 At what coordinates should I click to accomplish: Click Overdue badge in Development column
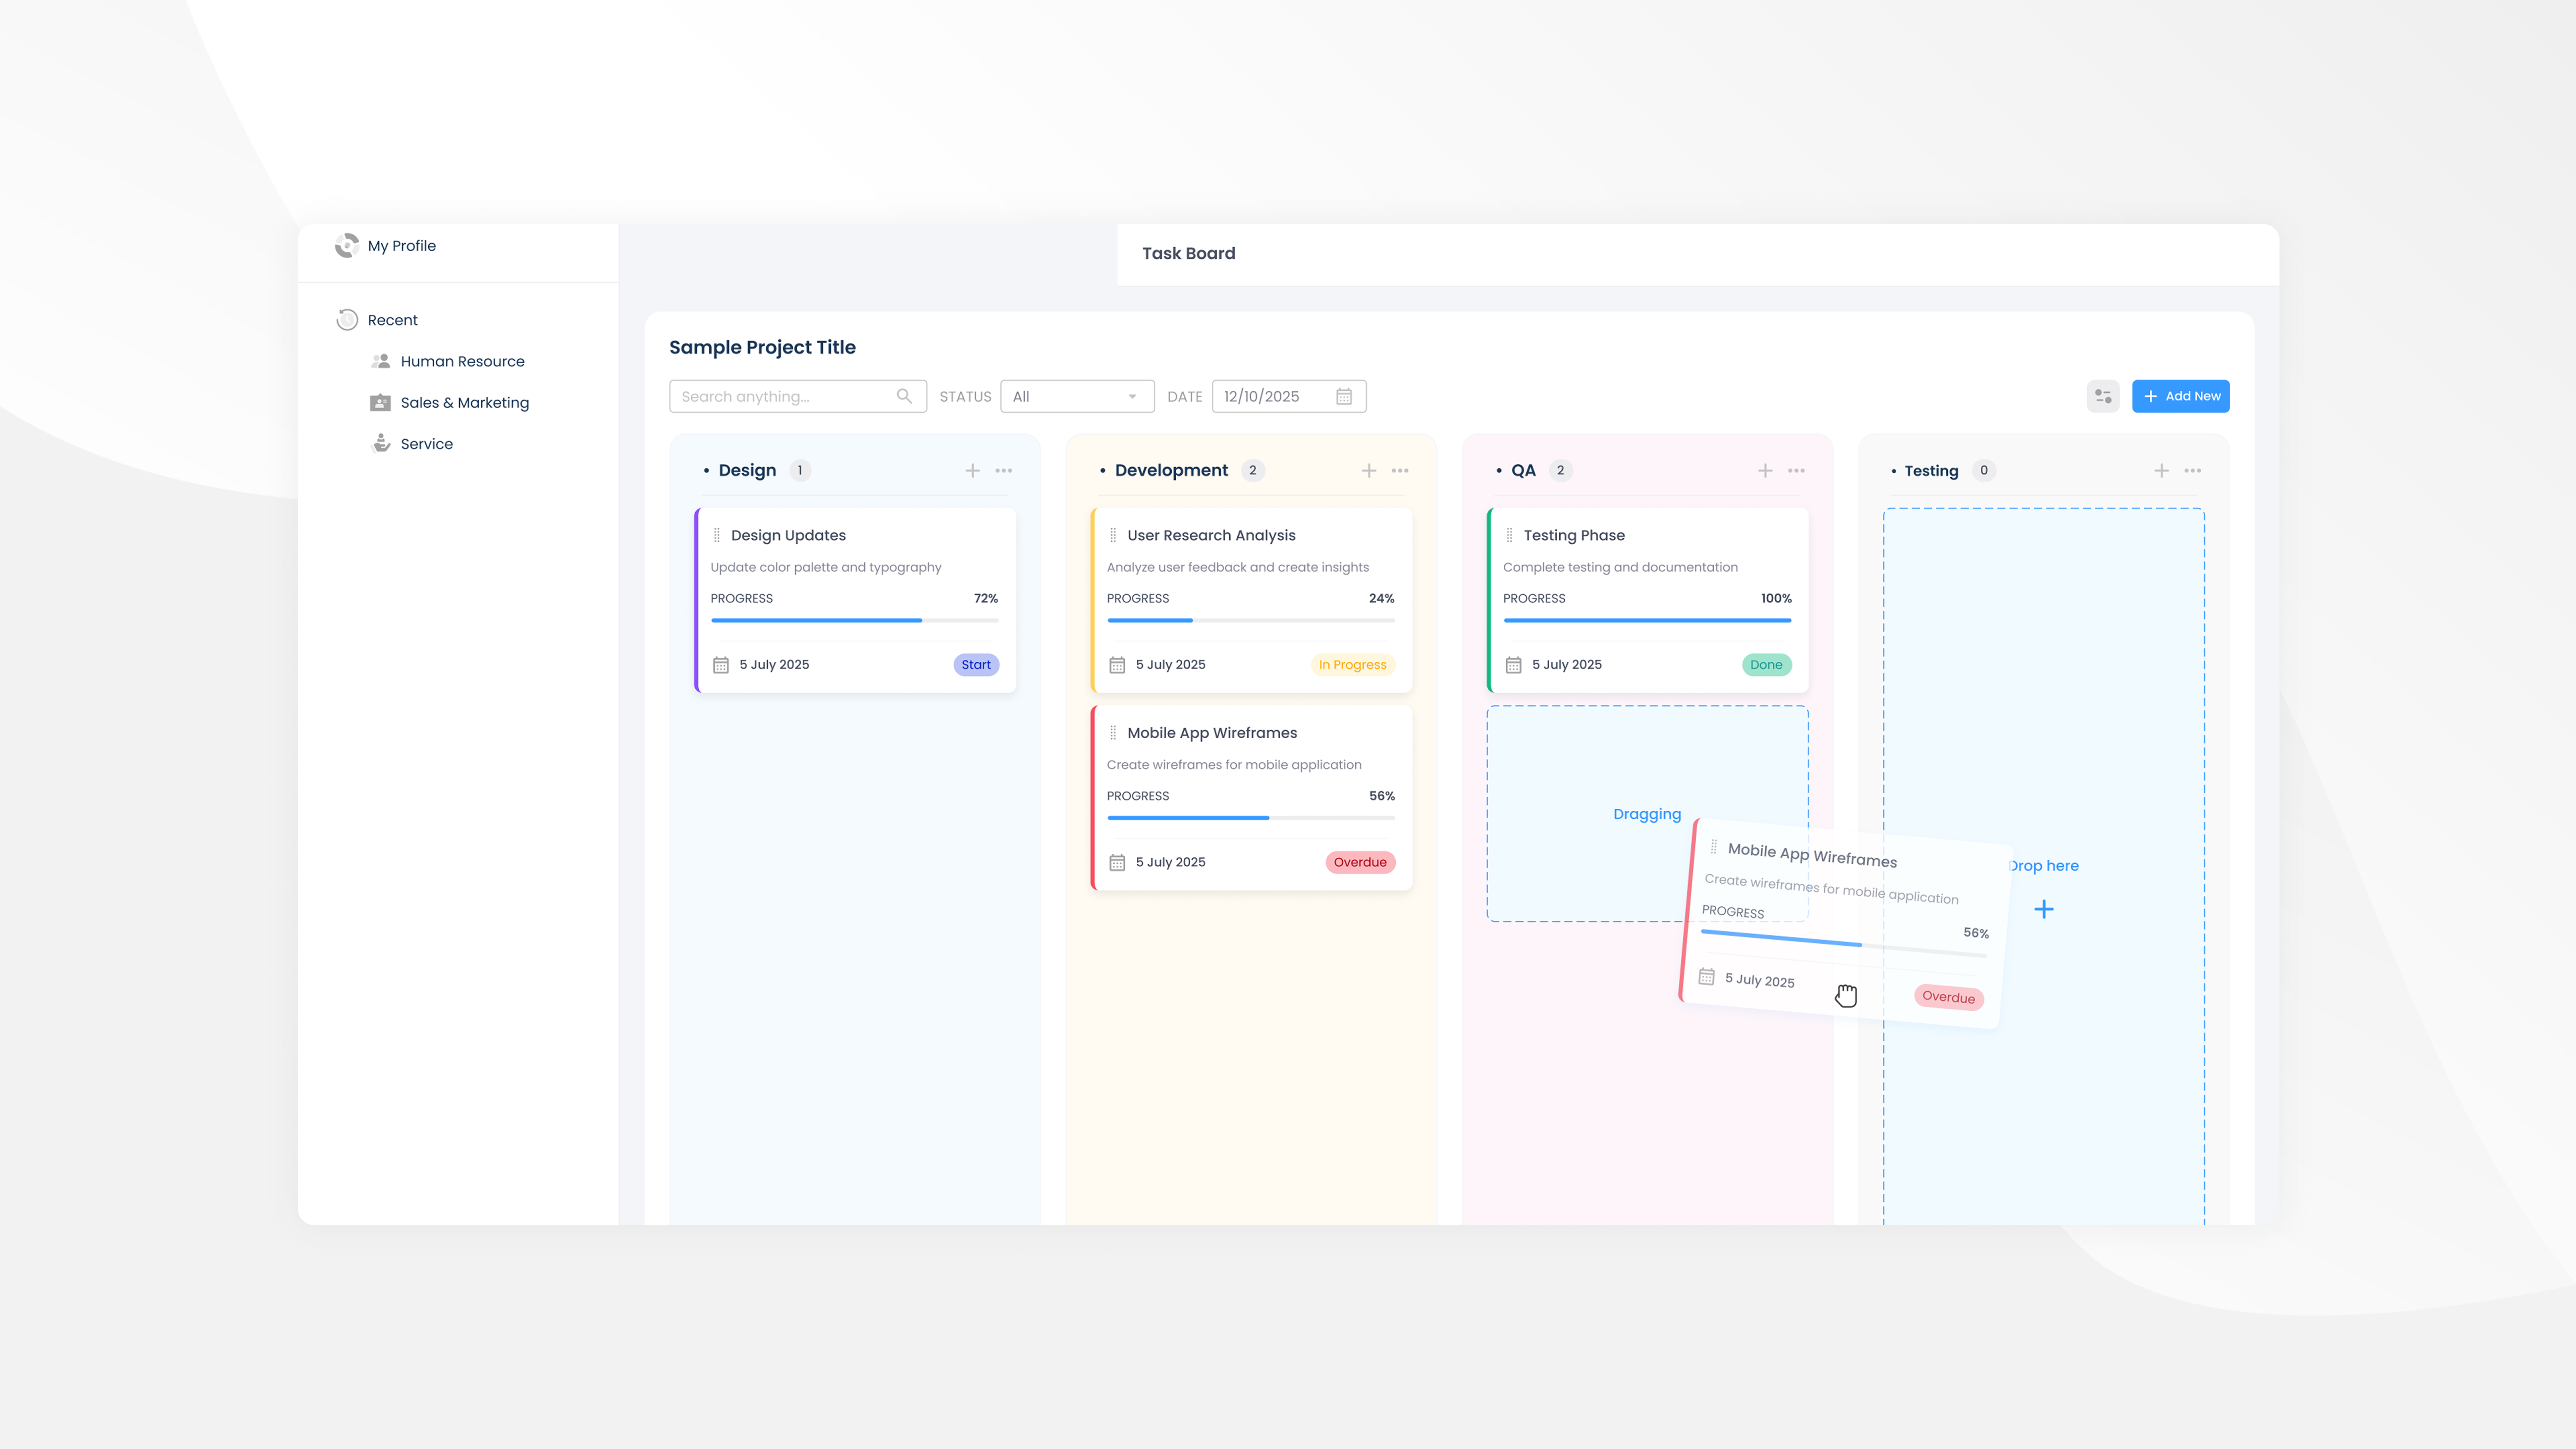pos(1360,862)
